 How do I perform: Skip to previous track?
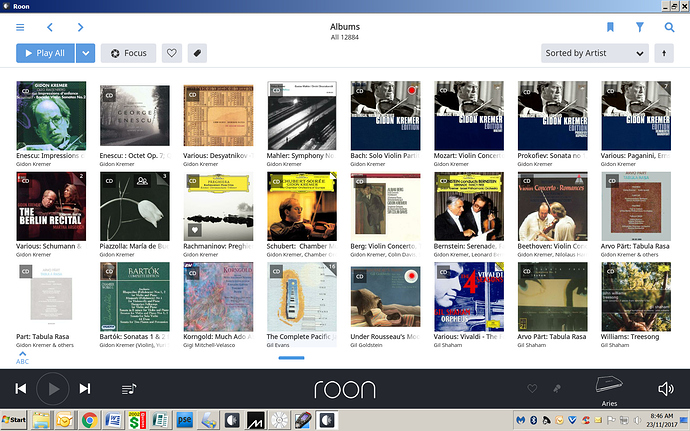point(21,389)
